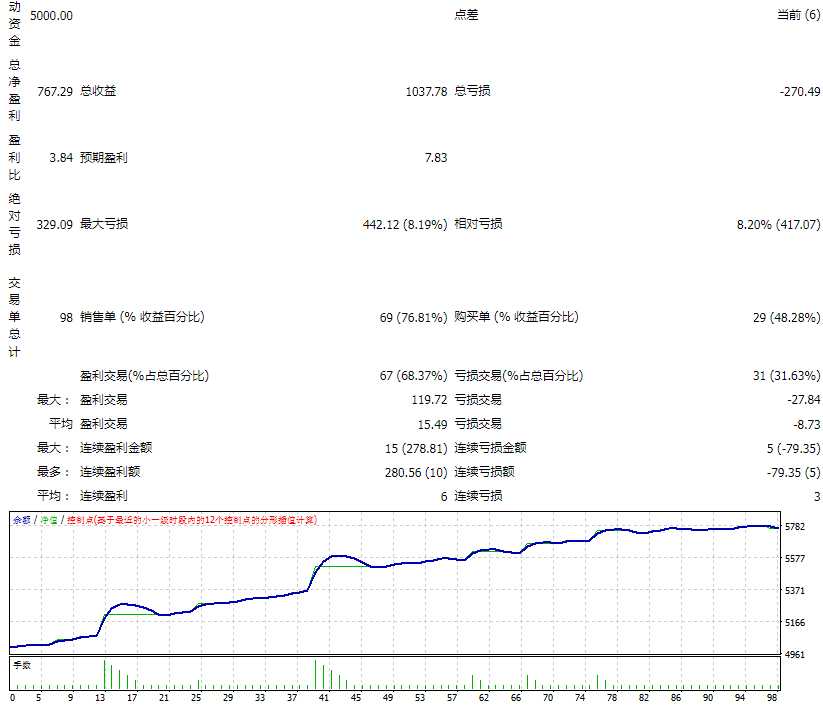Screen dimensions: 823x705
Task: Click the green 净值 legend label
Action: [x=47, y=520]
